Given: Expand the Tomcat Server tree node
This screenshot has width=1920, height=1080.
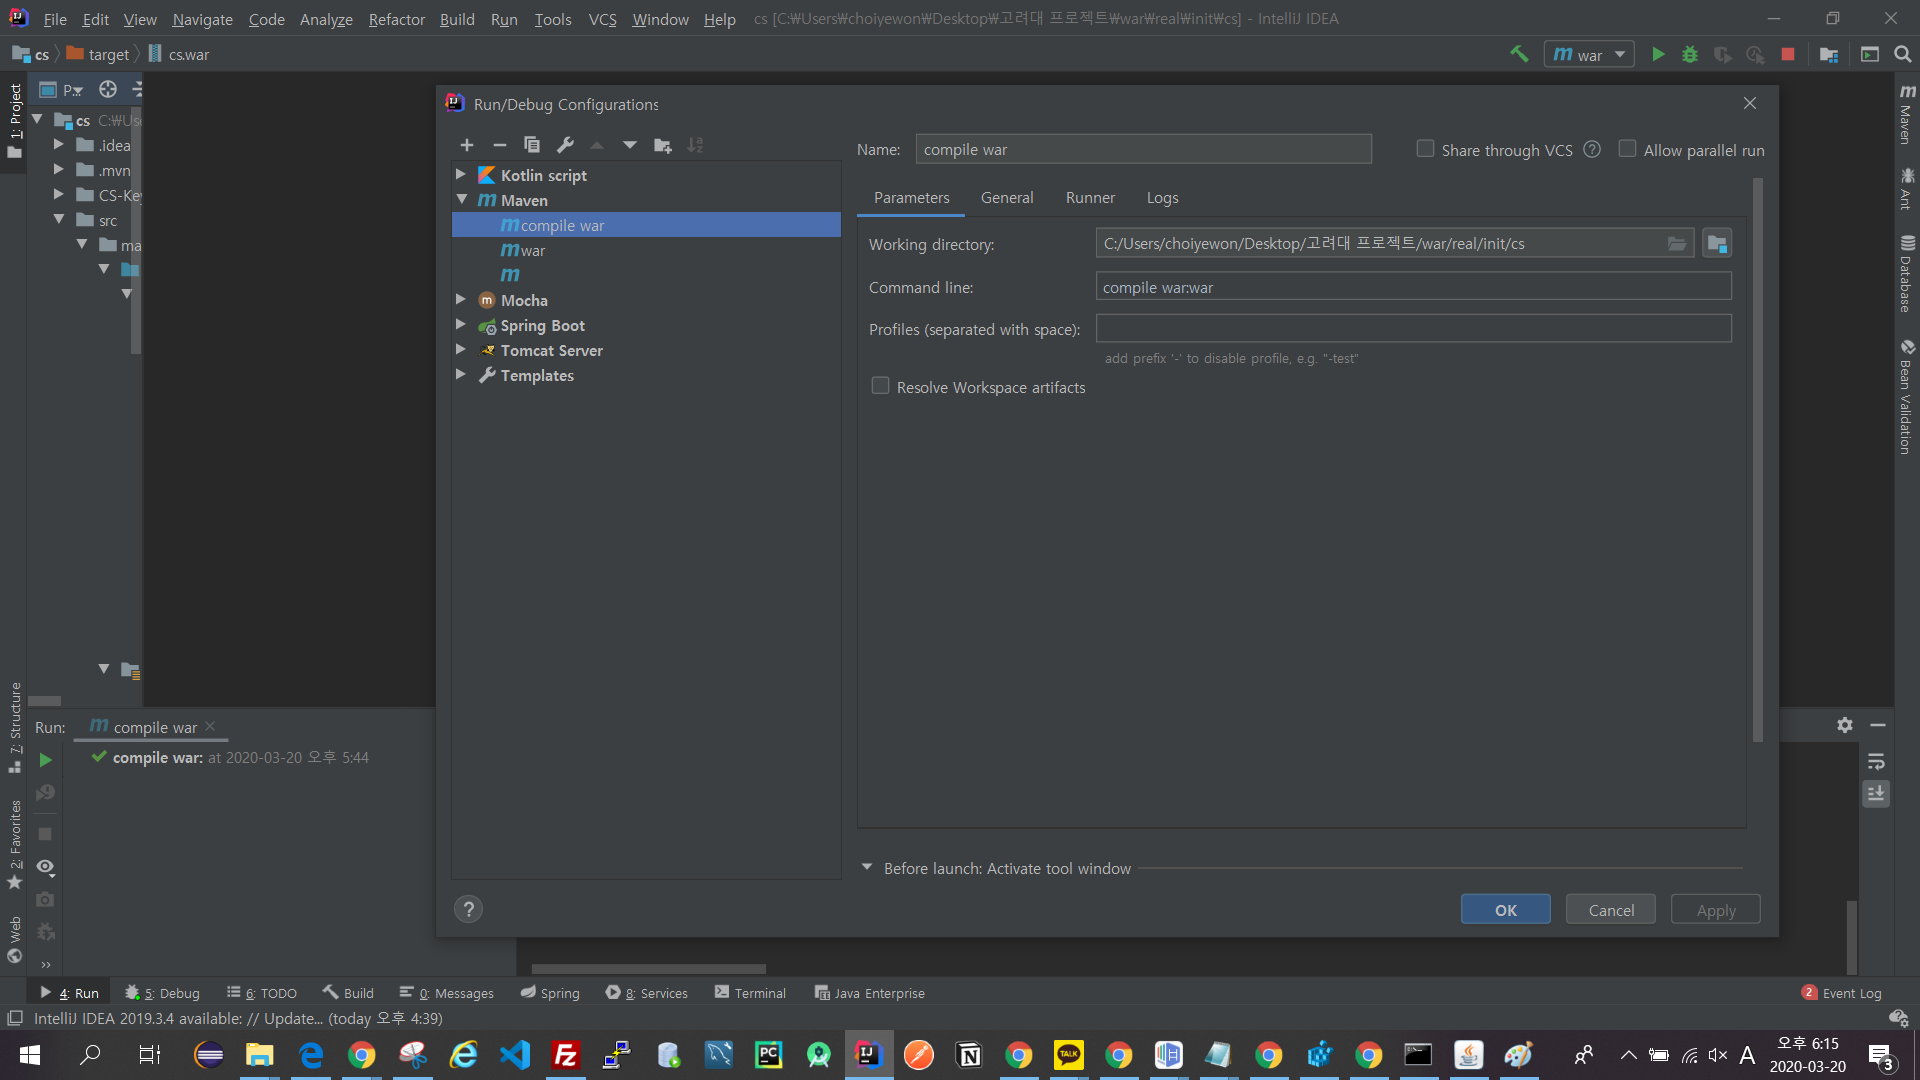Looking at the screenshot, I should pos(461,350).
